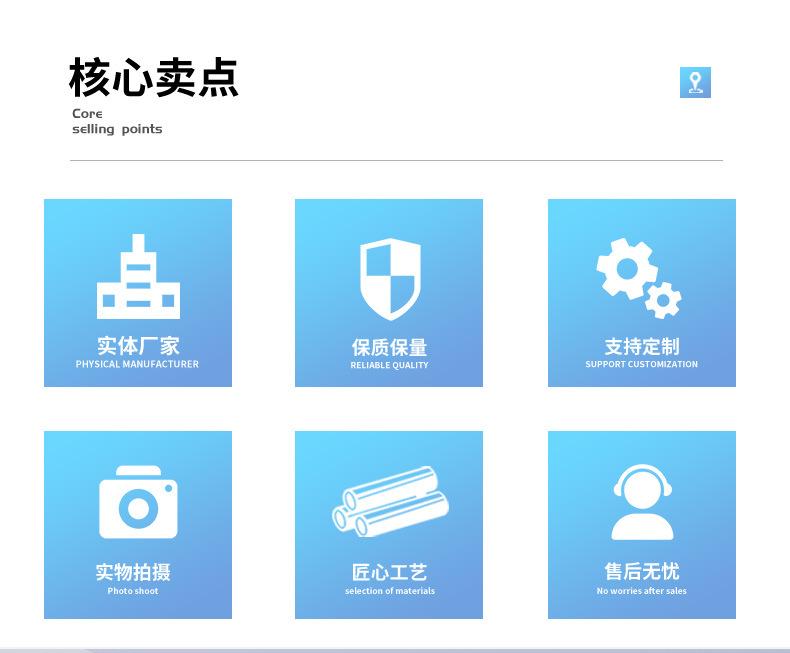Select the 售后无忧 label
The image size is (790, 653).
click(x=642, y=571)
